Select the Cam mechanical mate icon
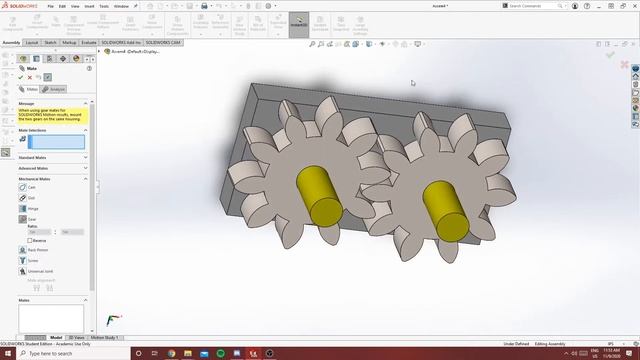Viewport: 640px width, 360px height. [22, 187]
